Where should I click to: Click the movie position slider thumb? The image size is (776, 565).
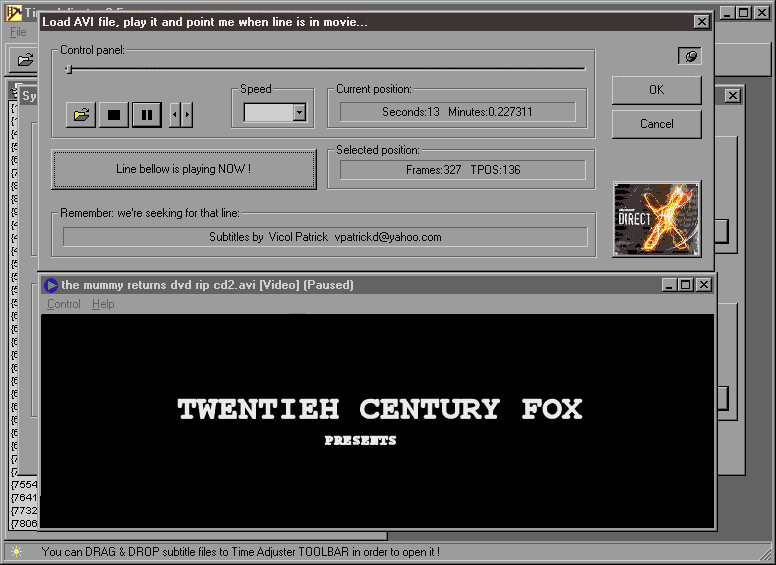click(69, 69)
